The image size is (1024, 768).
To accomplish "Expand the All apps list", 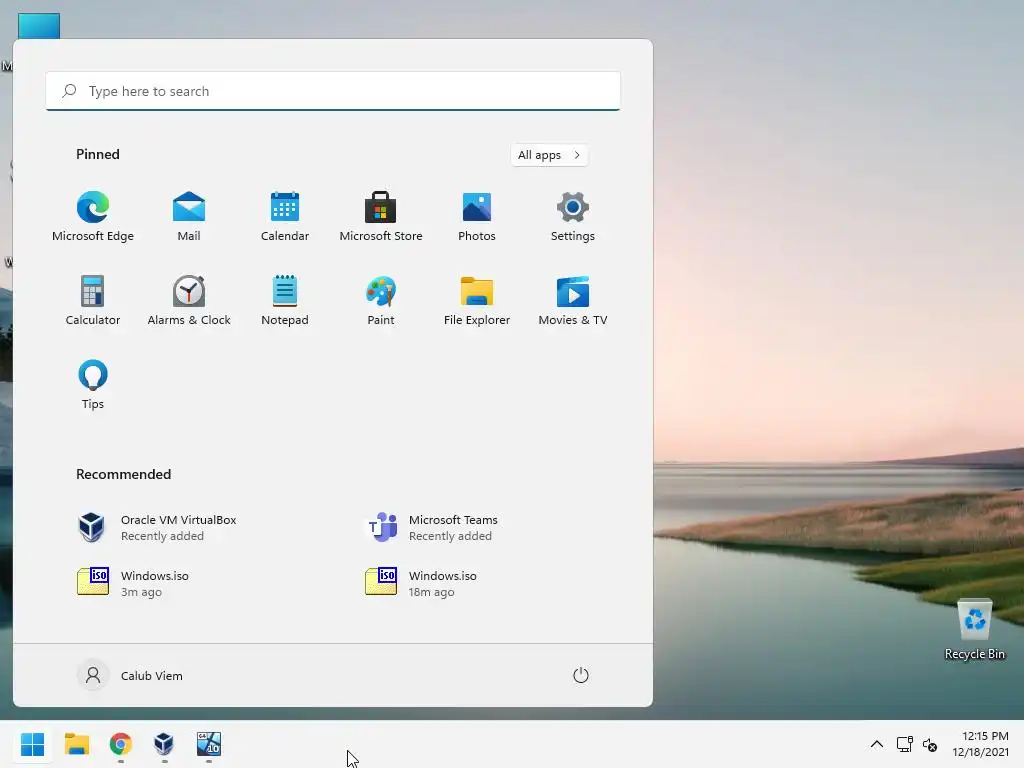I will click(x=549, y=155).
